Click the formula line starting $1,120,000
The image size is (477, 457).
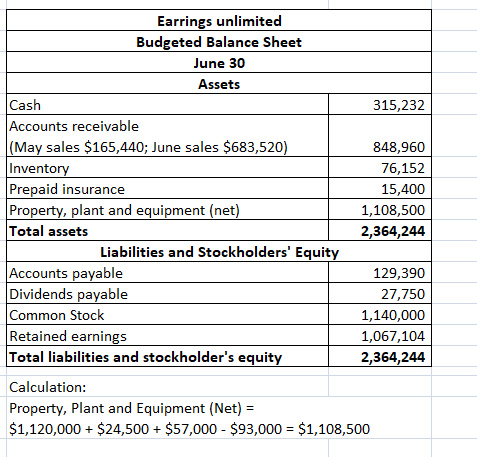pyautogui.click(x=189, y=428)
